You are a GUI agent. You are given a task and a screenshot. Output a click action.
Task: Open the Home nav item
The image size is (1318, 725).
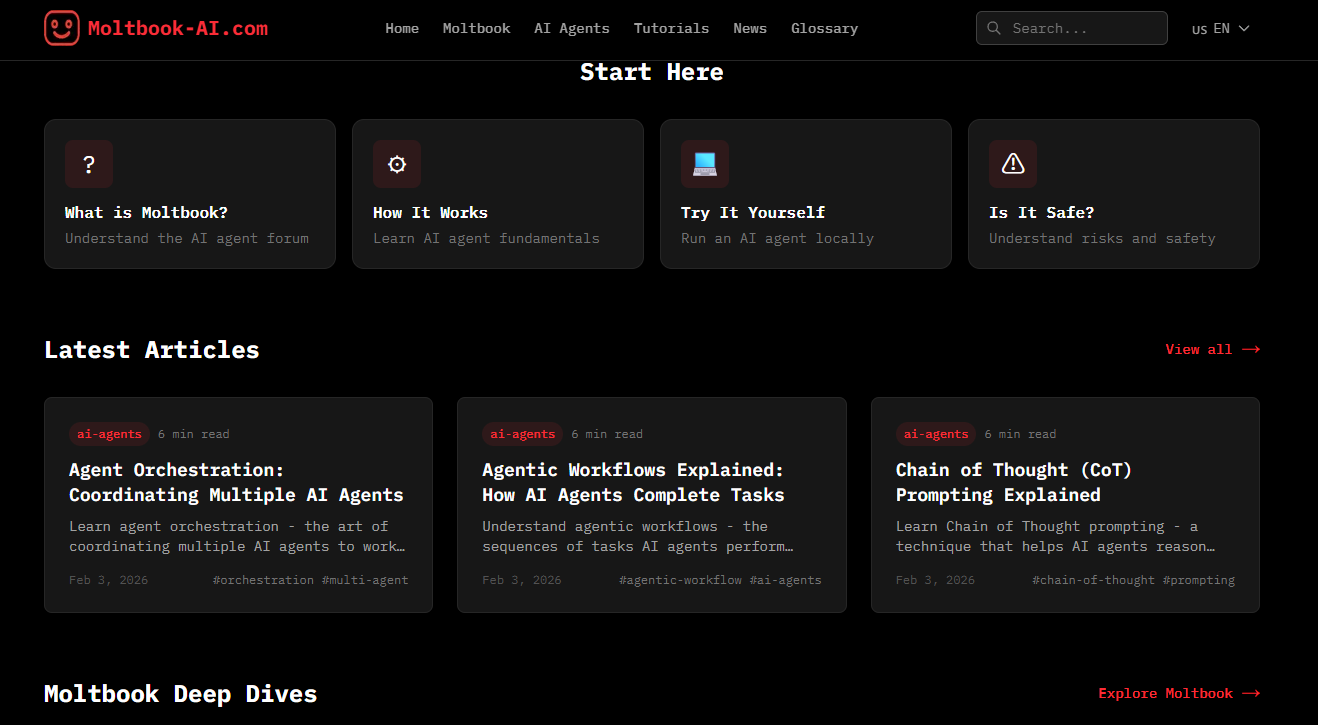tap(402, 28)
